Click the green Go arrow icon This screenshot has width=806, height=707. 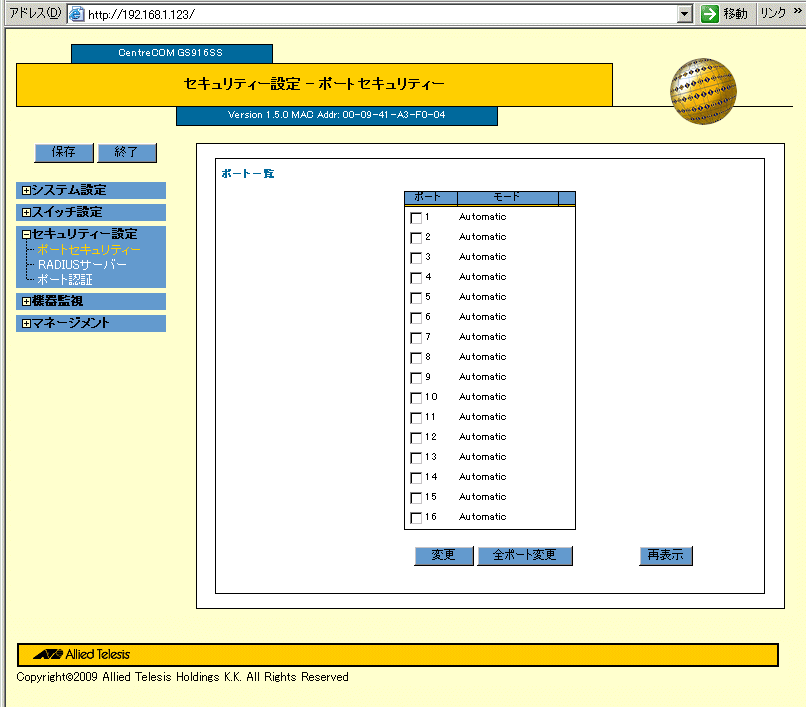(x=710, y=14)
